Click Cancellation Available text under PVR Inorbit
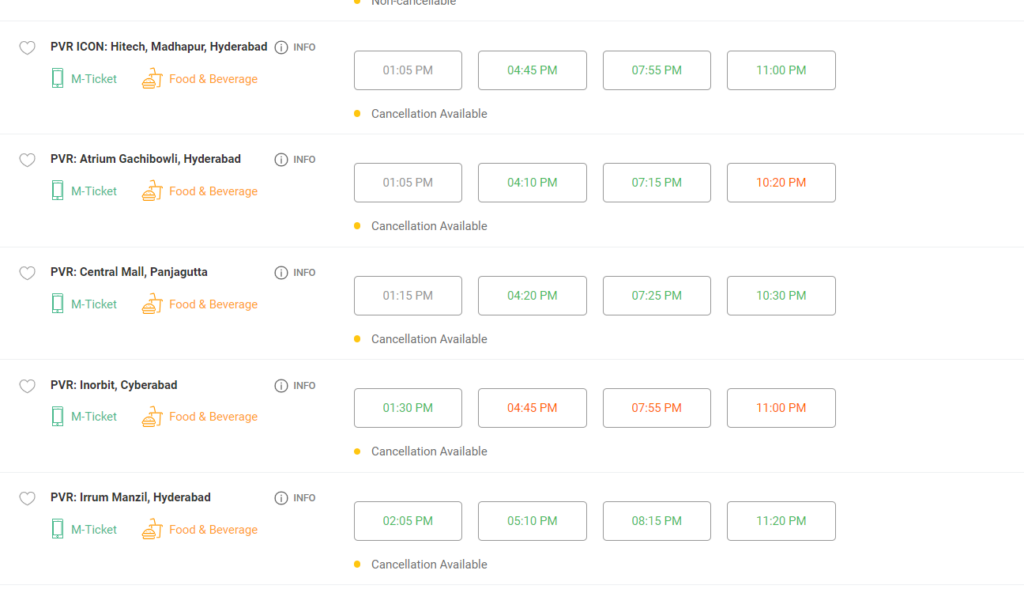This screenshot has height=593, width=1024. pos(429,451)
